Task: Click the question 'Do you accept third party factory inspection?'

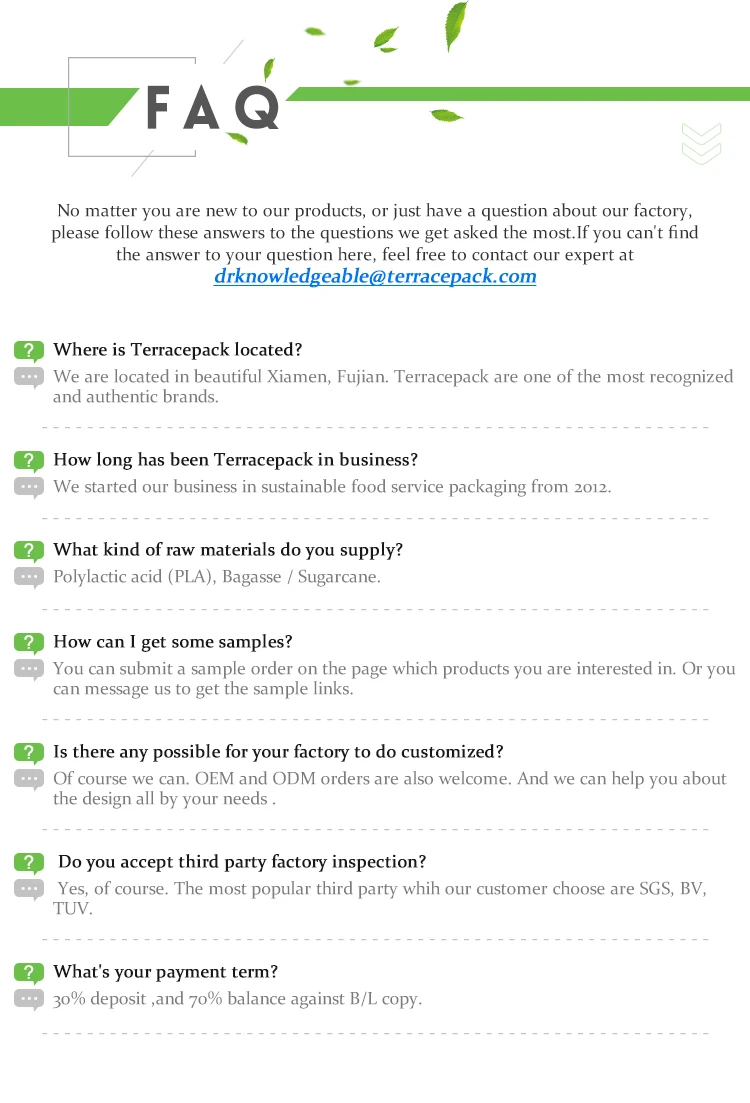Action: pyautogui.click(x=242, y=862)
